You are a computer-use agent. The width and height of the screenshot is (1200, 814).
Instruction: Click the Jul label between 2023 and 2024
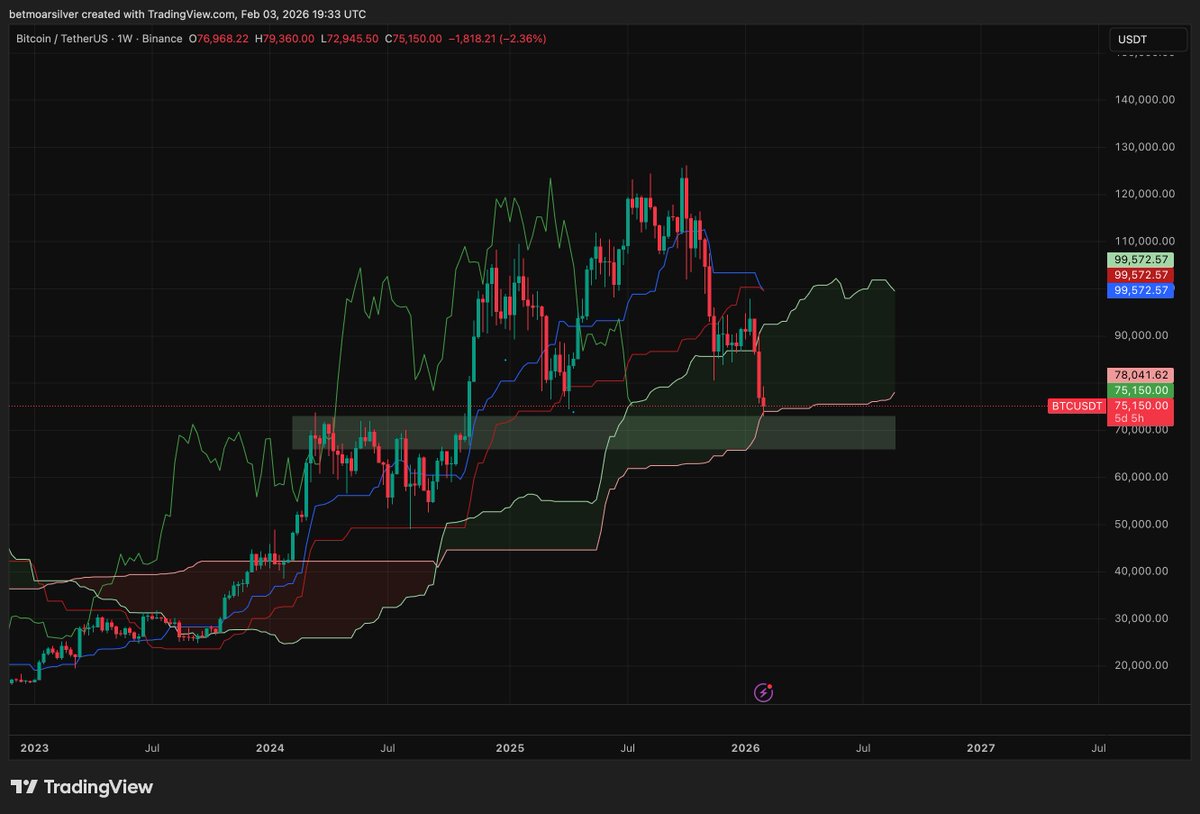pyautogui.click(x=154, y=747)
